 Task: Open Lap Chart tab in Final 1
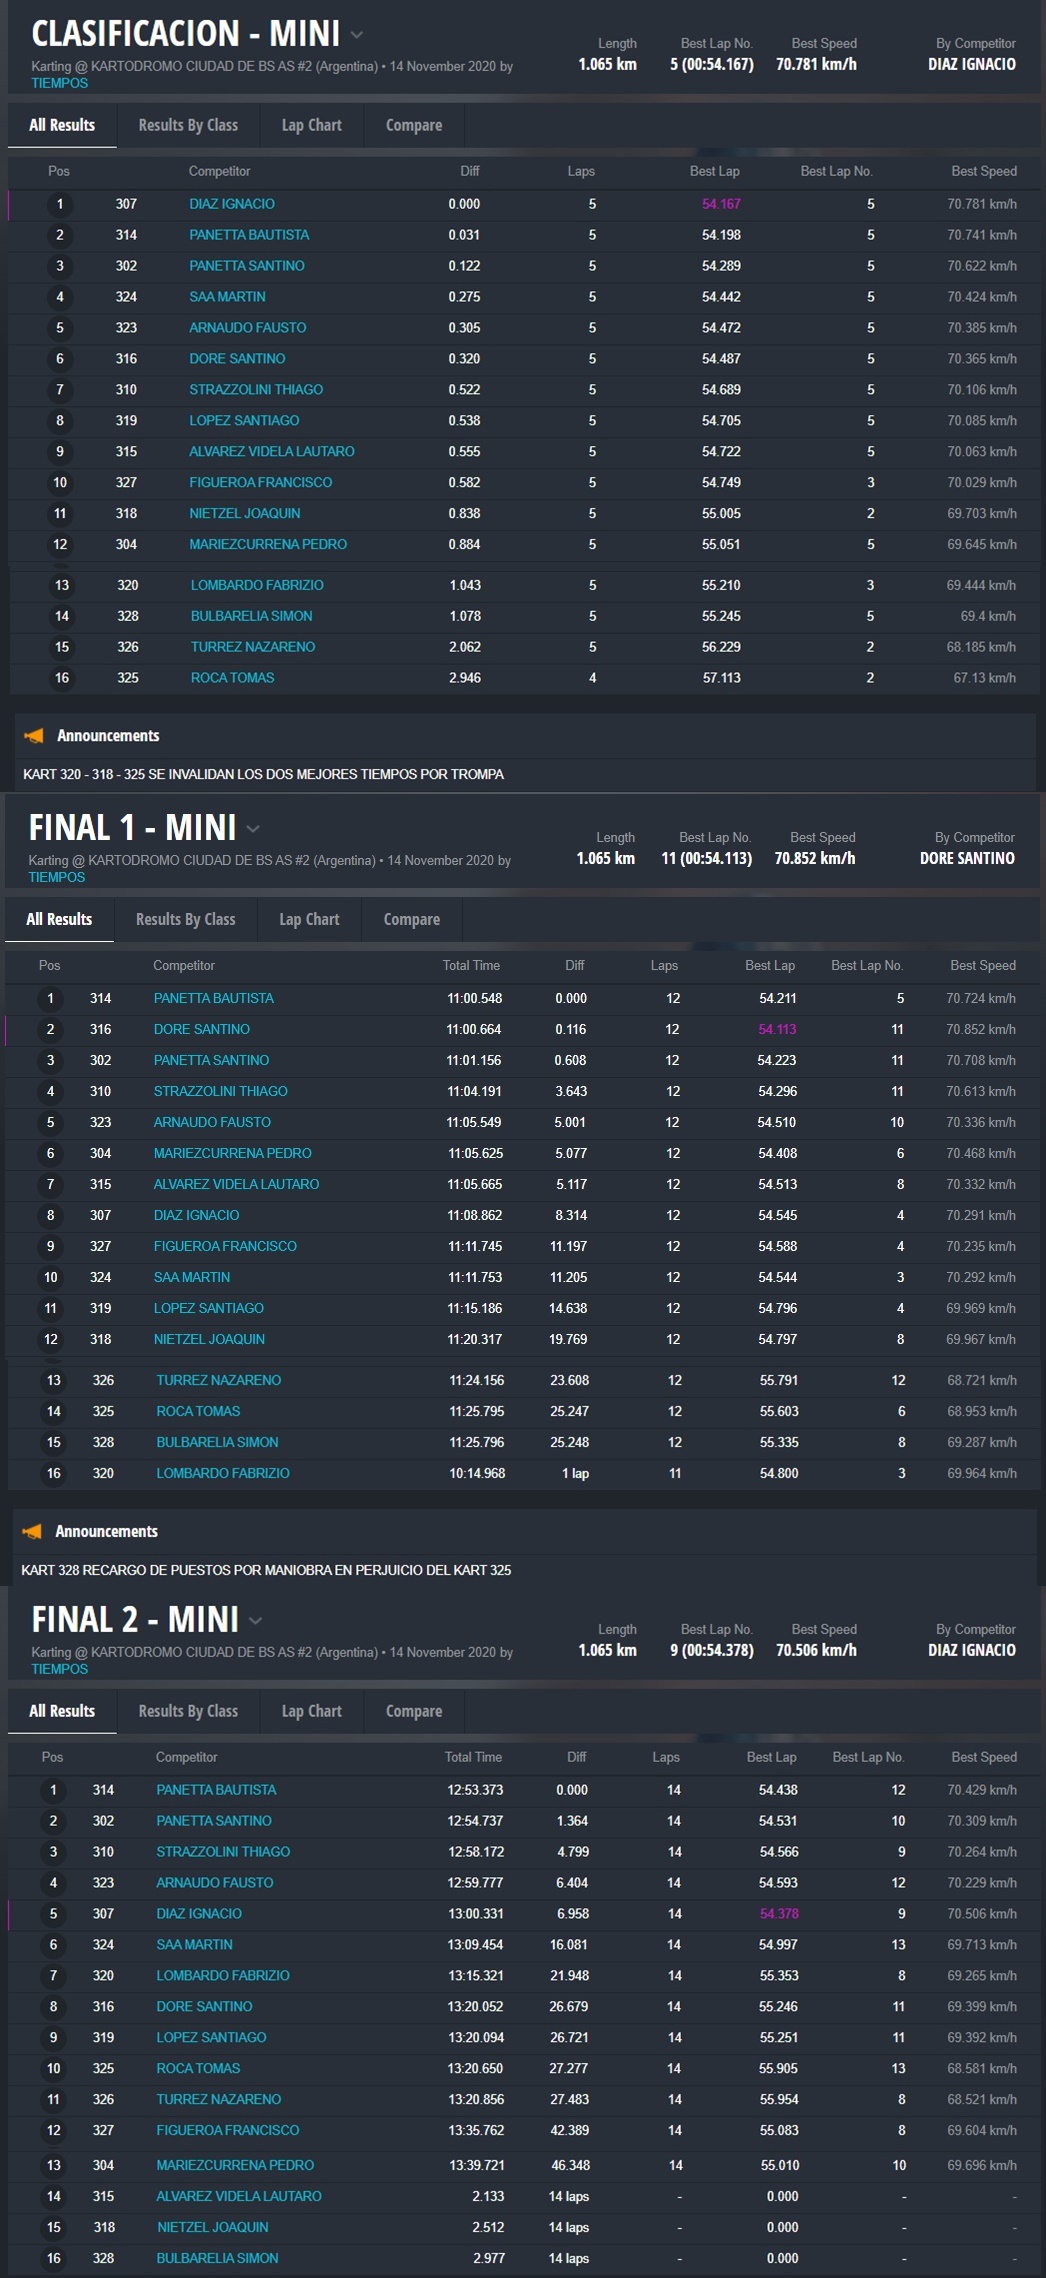pos(309,920)
